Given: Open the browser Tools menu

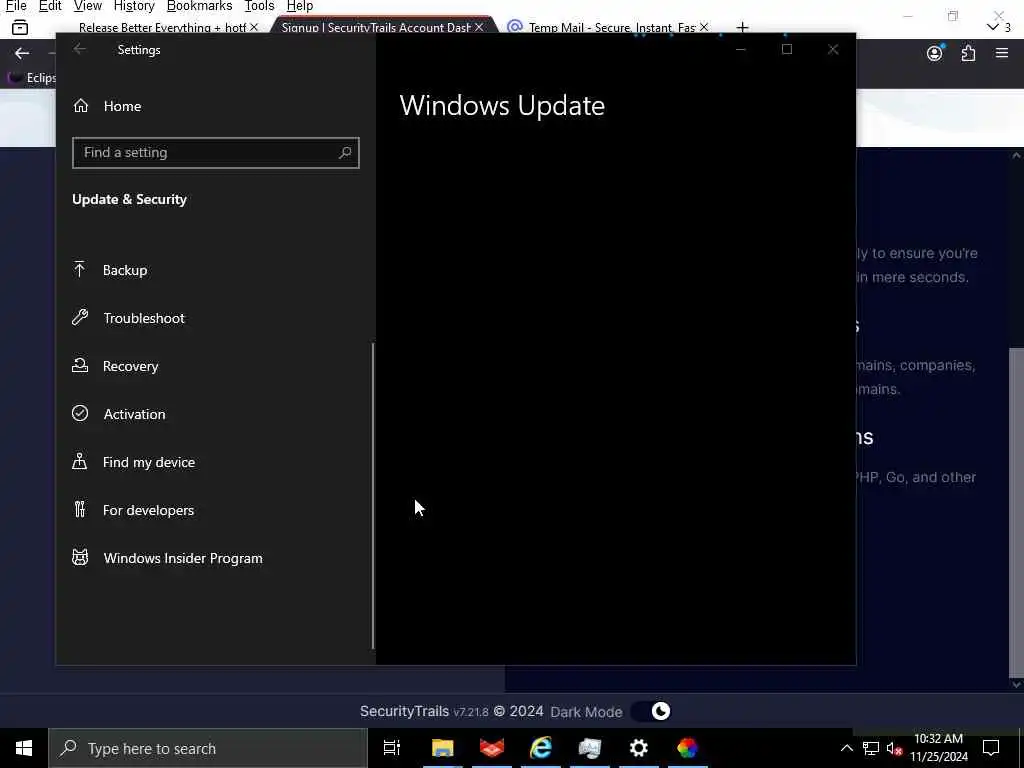Looking at the screenshot, I should (259, 6).
